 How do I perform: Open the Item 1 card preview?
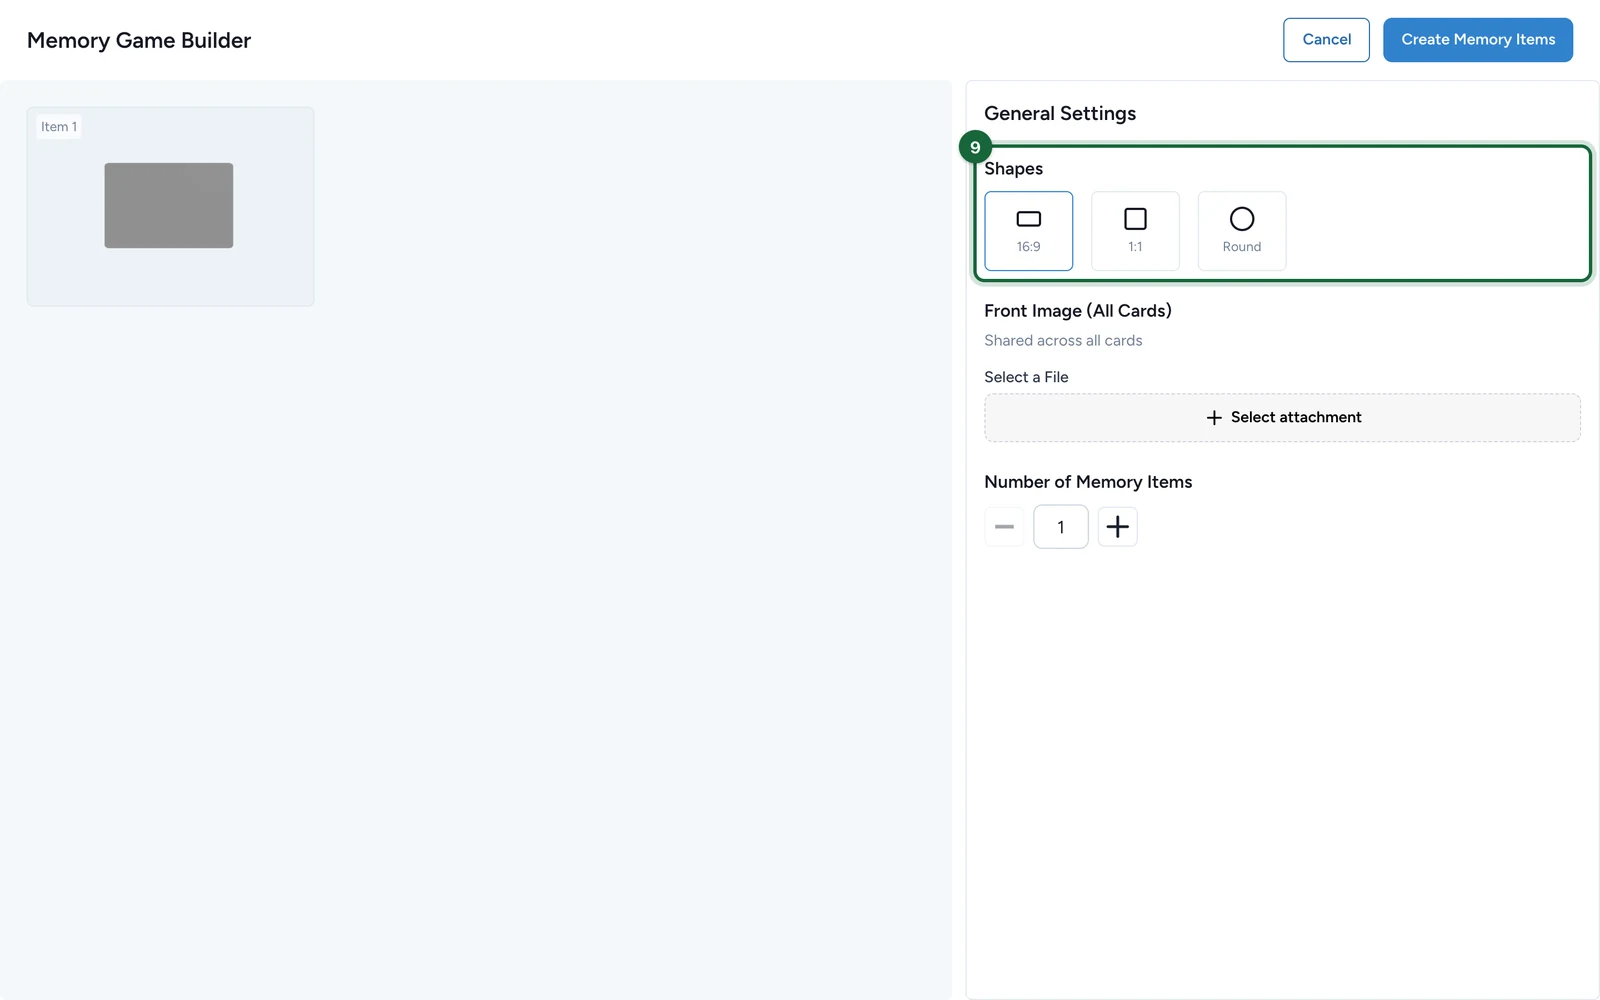[170, 207]
